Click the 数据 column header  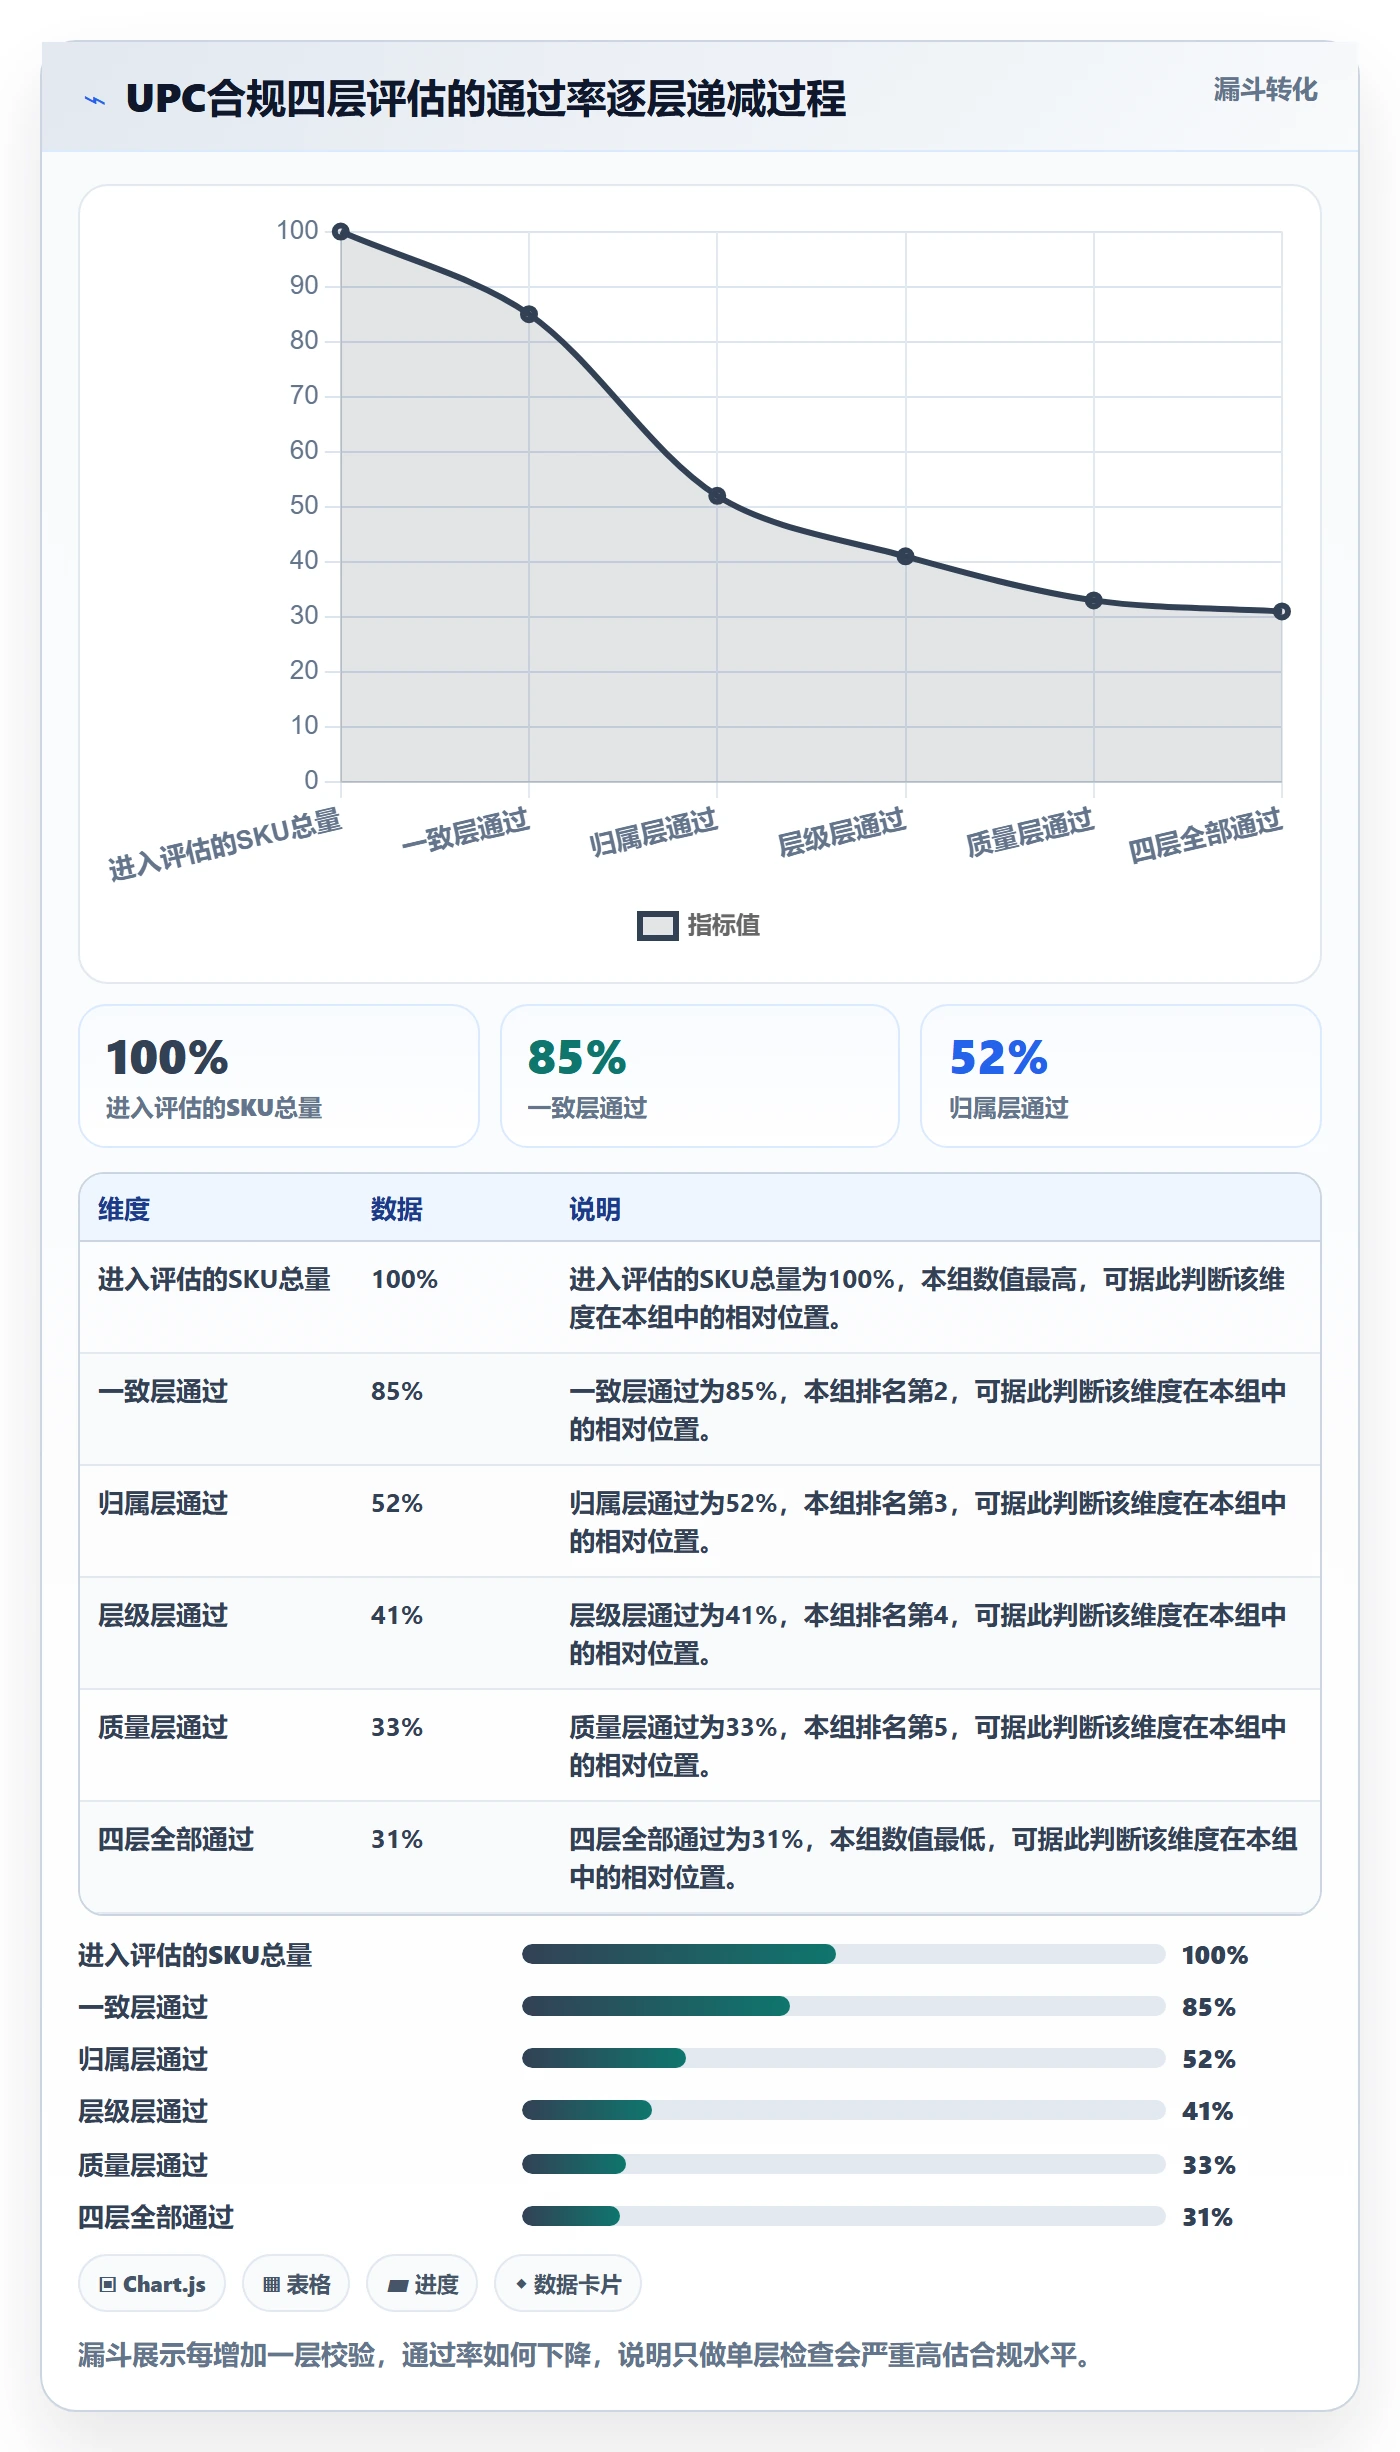click(397, 1209)
